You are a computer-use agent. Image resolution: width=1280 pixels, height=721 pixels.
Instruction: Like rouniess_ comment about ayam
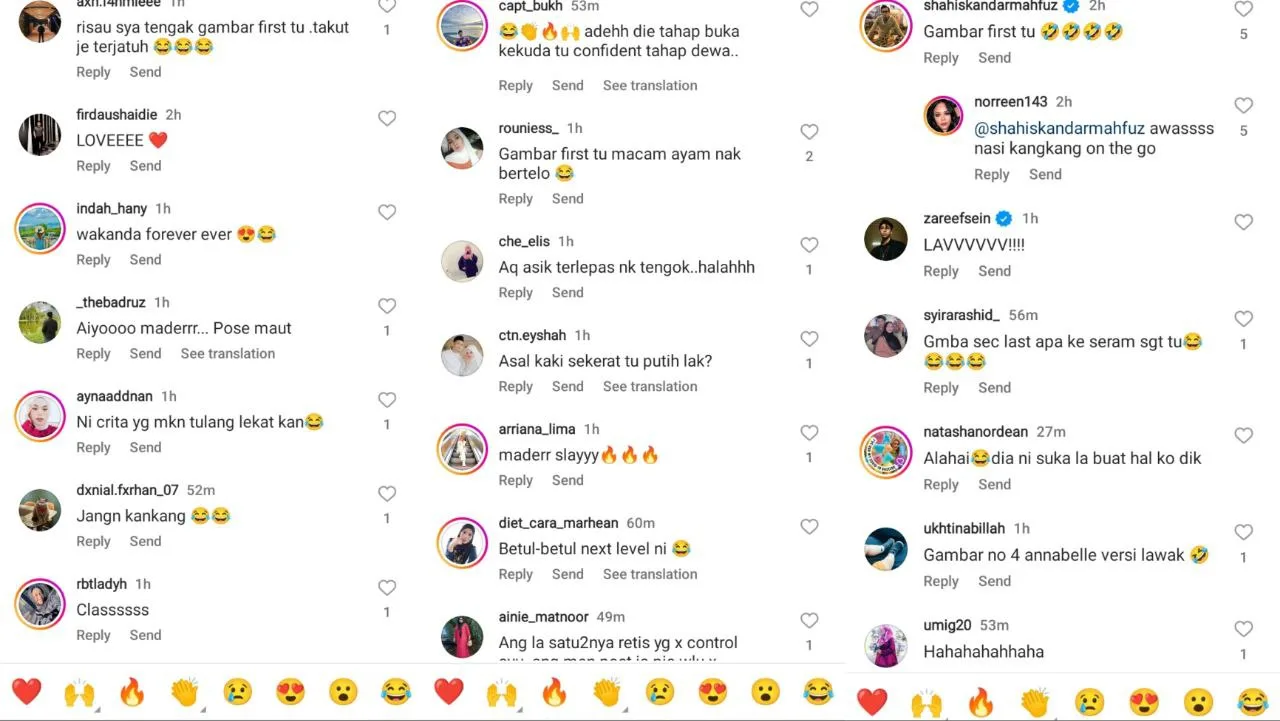809,132
